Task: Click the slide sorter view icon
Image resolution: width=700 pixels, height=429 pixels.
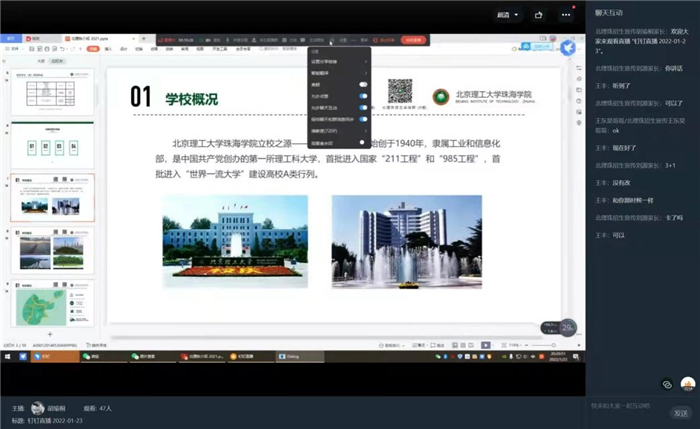Action: click(463, 345)
